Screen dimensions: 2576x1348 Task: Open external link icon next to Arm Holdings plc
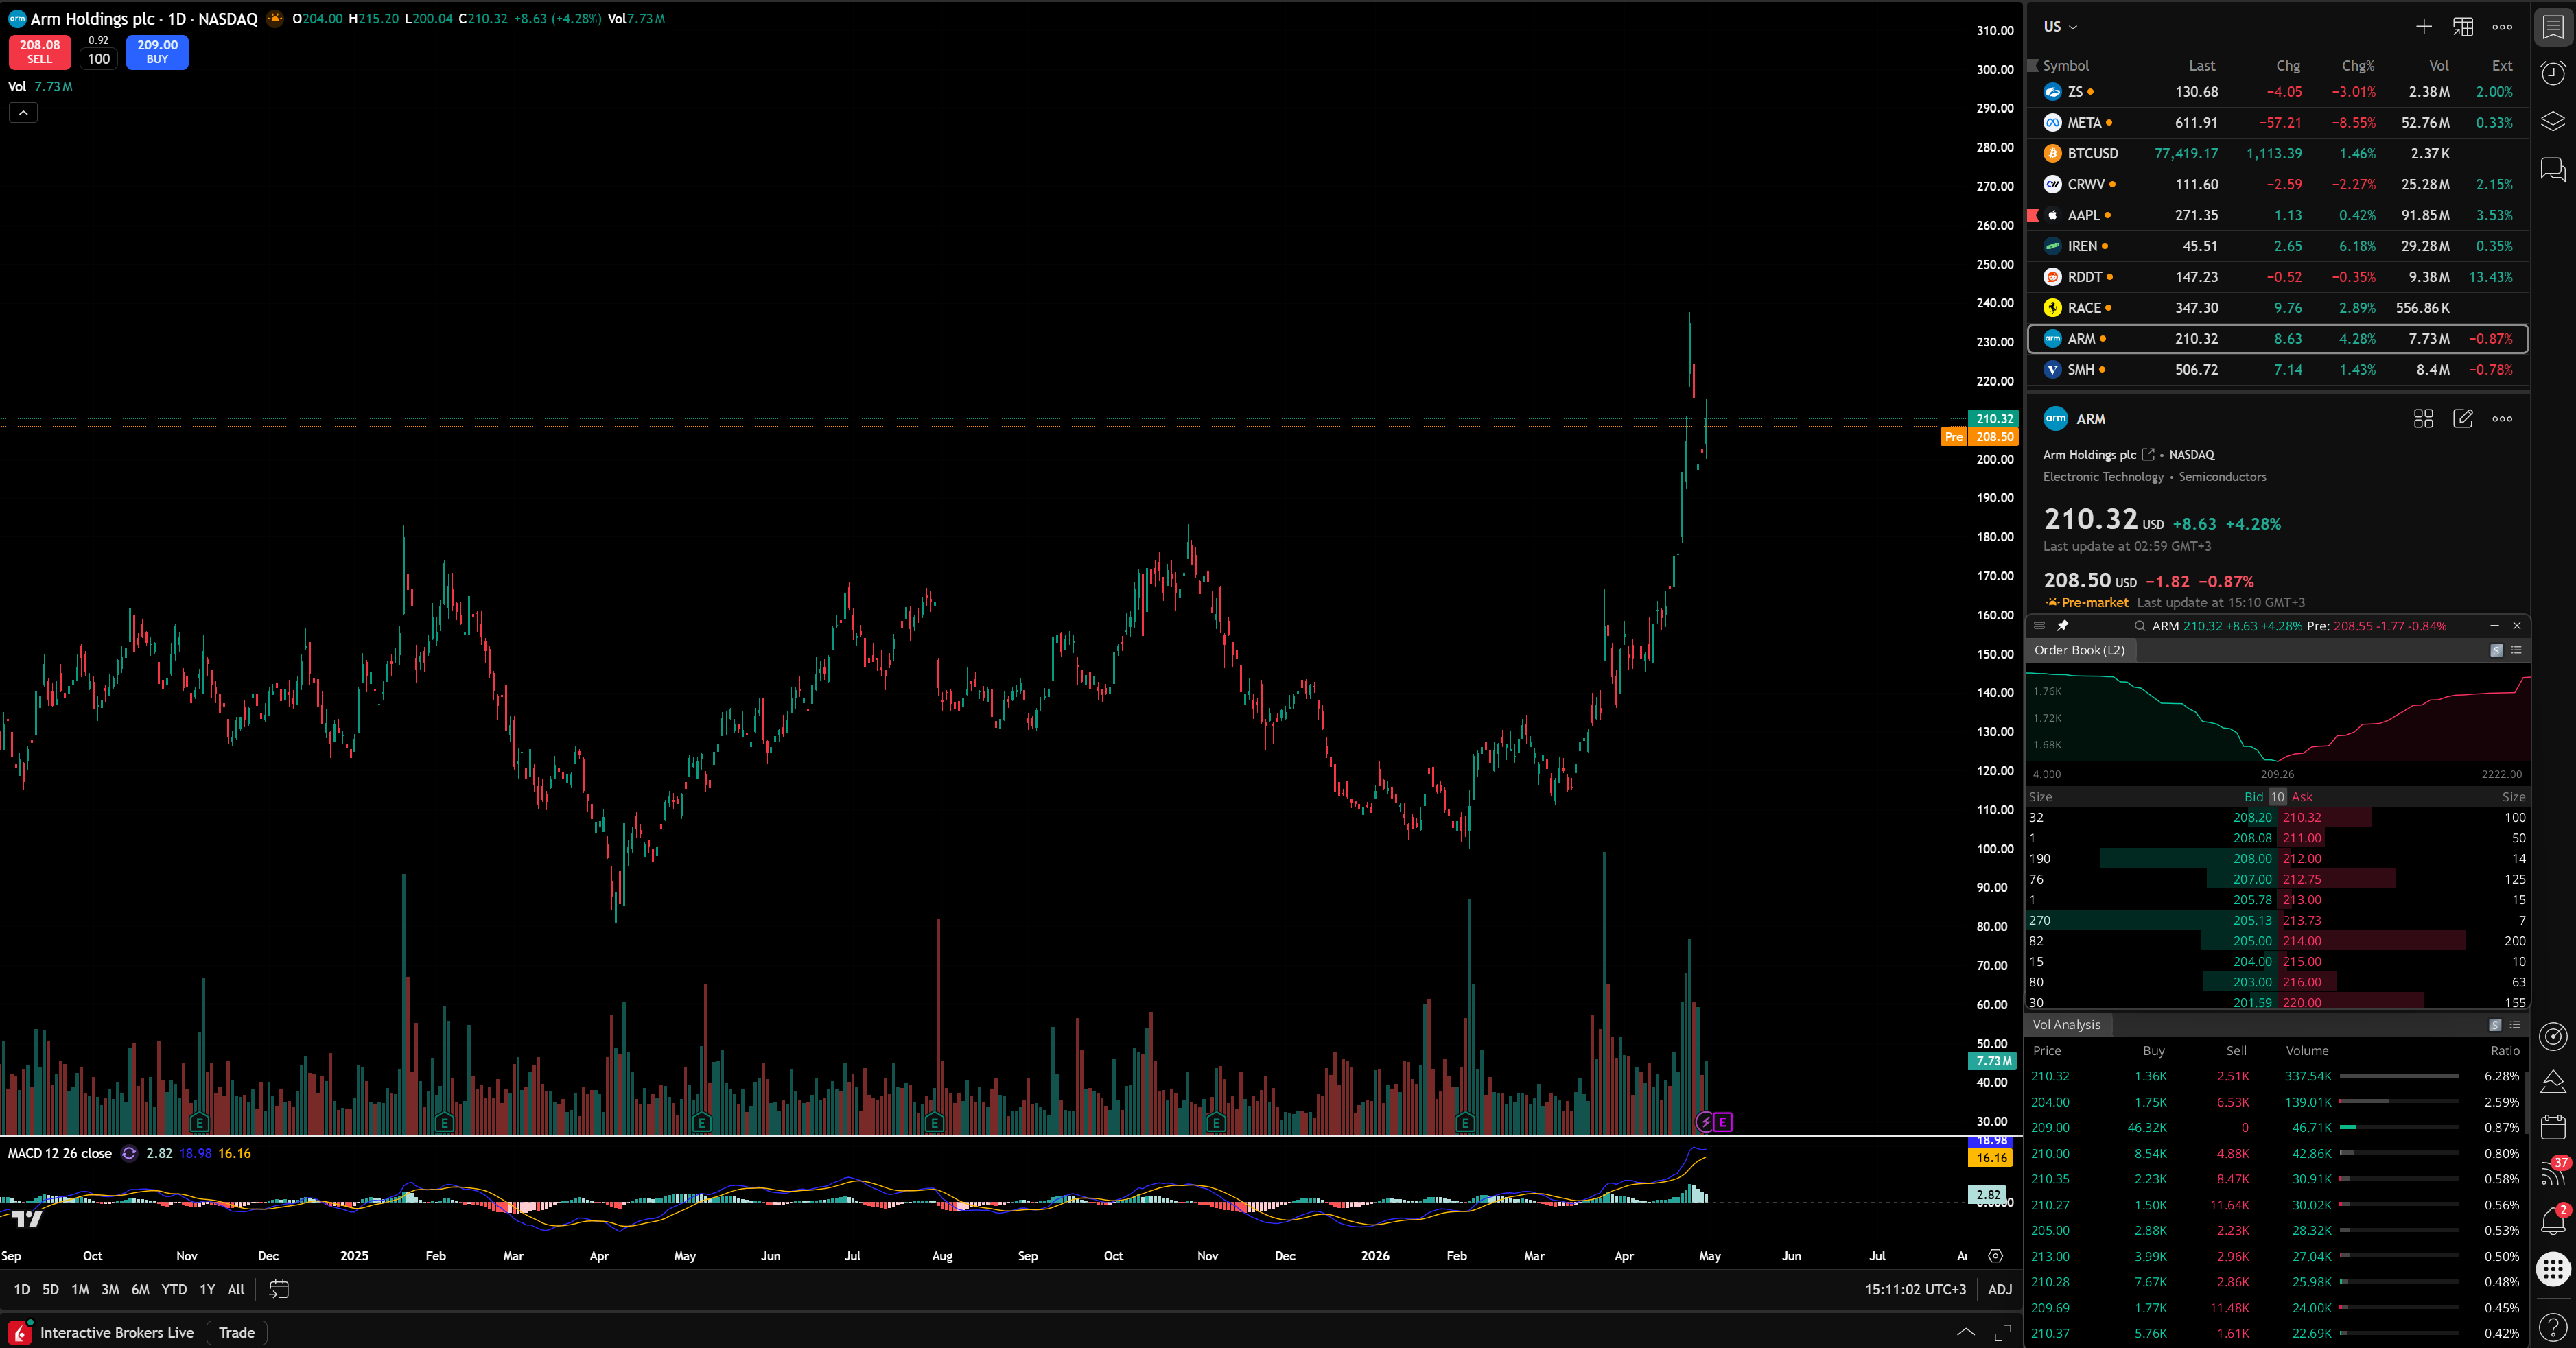(2148, 454)
